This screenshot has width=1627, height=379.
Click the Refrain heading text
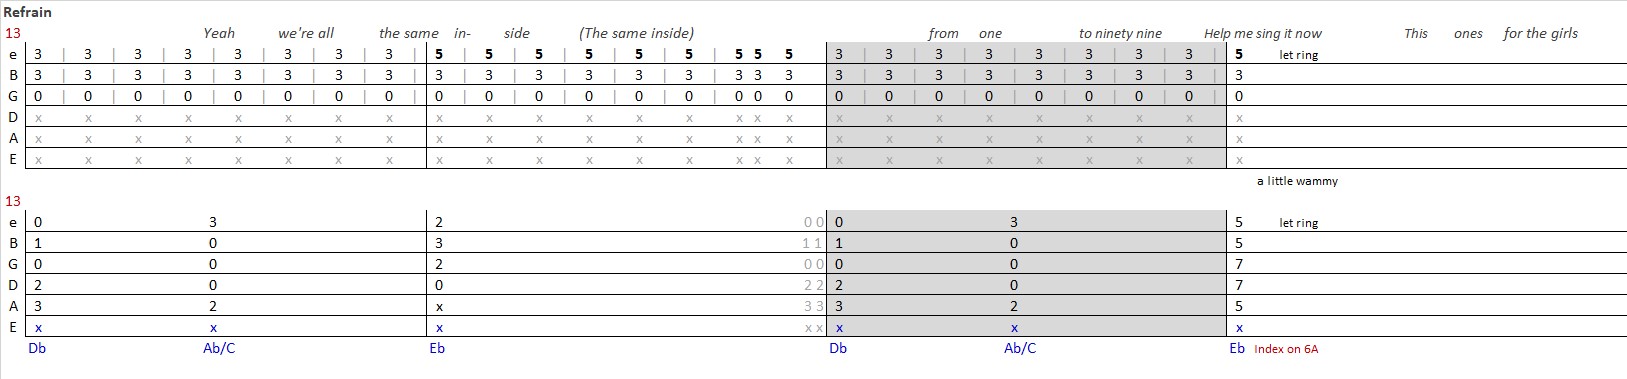tap(27, 12)
